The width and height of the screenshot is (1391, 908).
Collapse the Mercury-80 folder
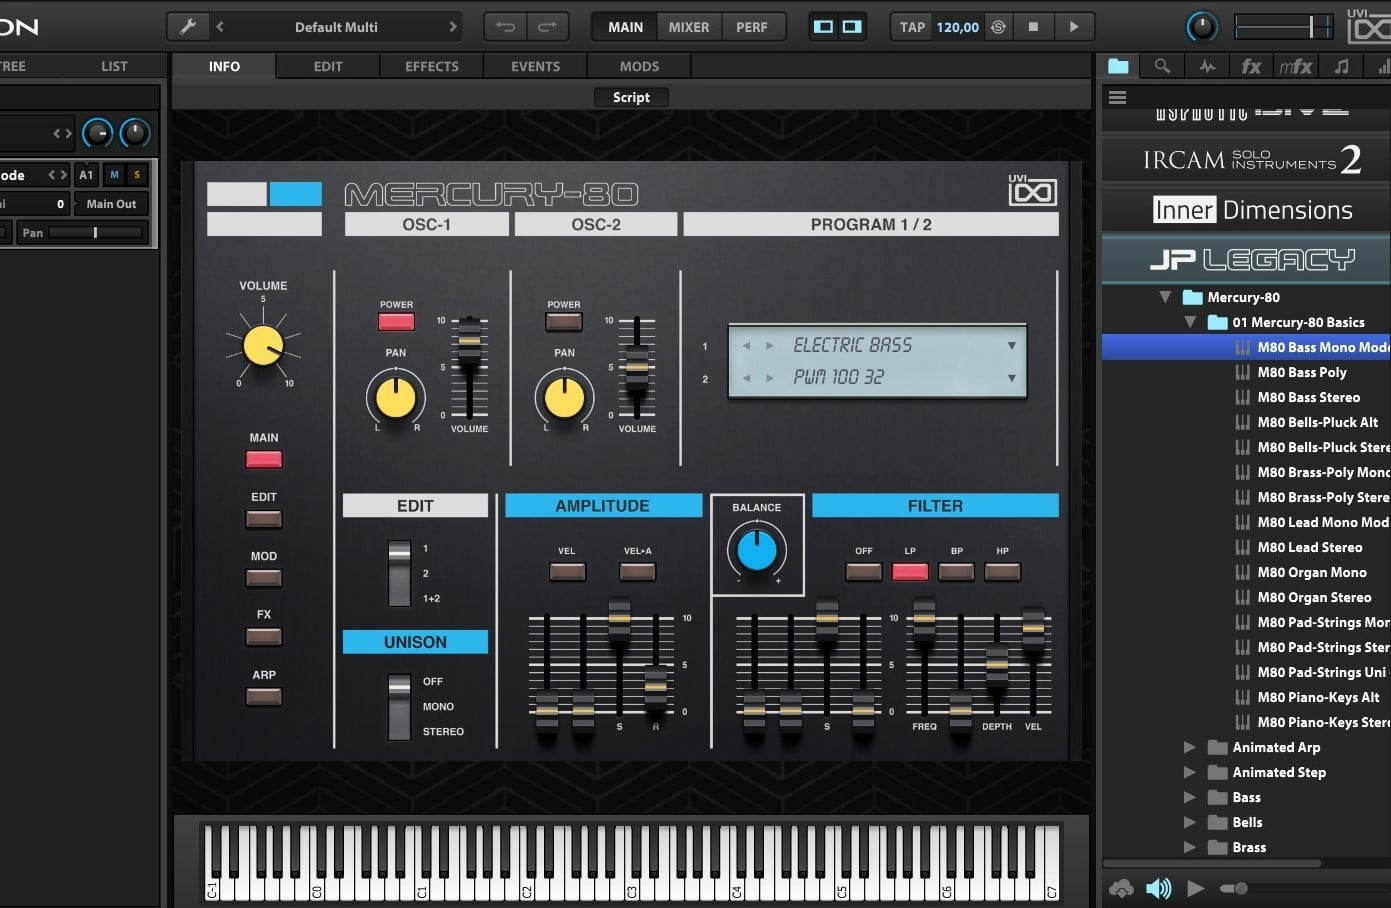(x=1165, y=297)
